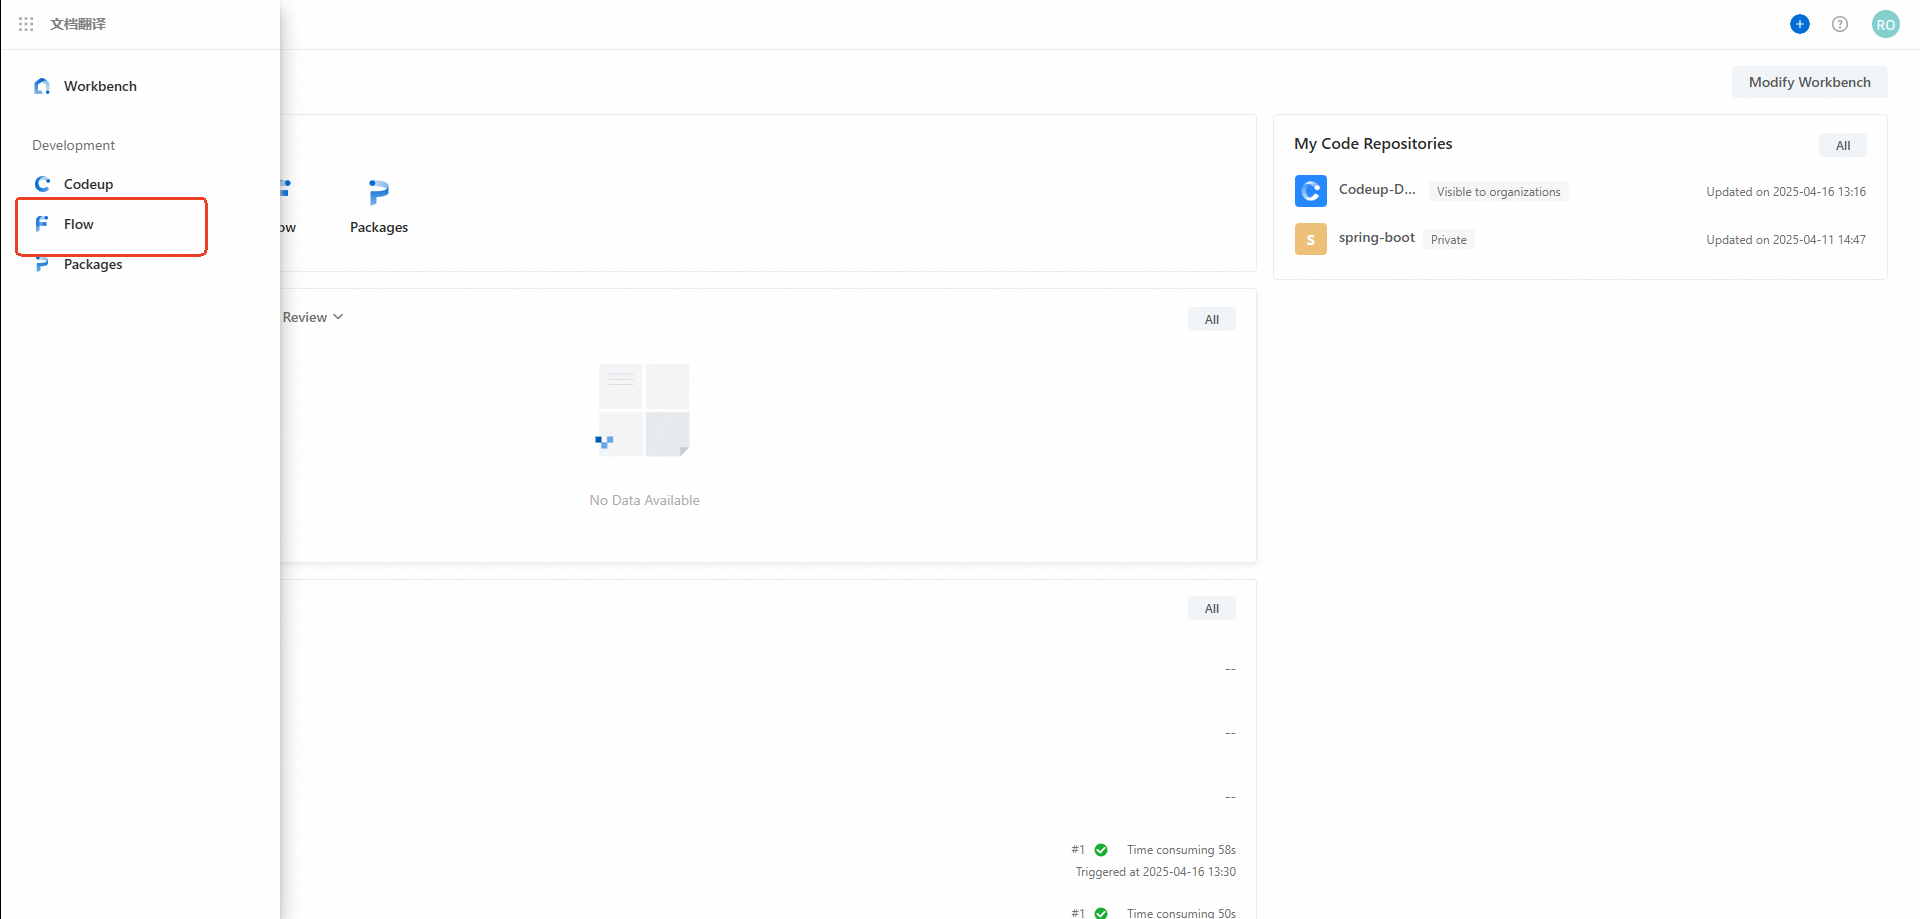Open the spring-boot repository link
Screen dimensions: 1920x919
[x=1377, y=238]
